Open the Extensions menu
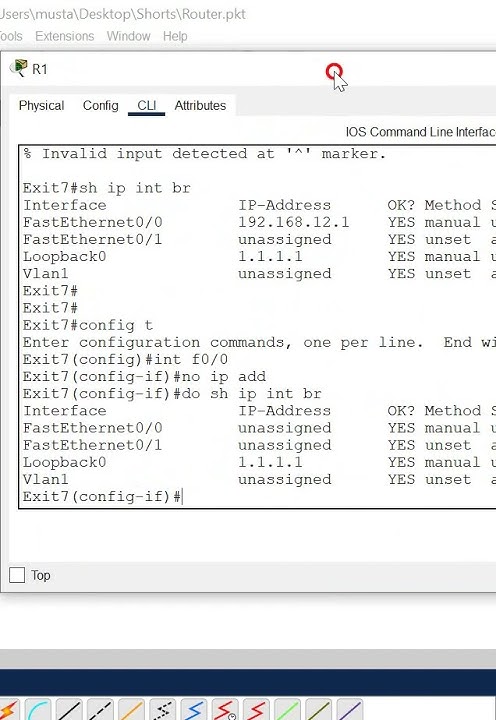Screen dimensions: 496x720 point(65,36)
